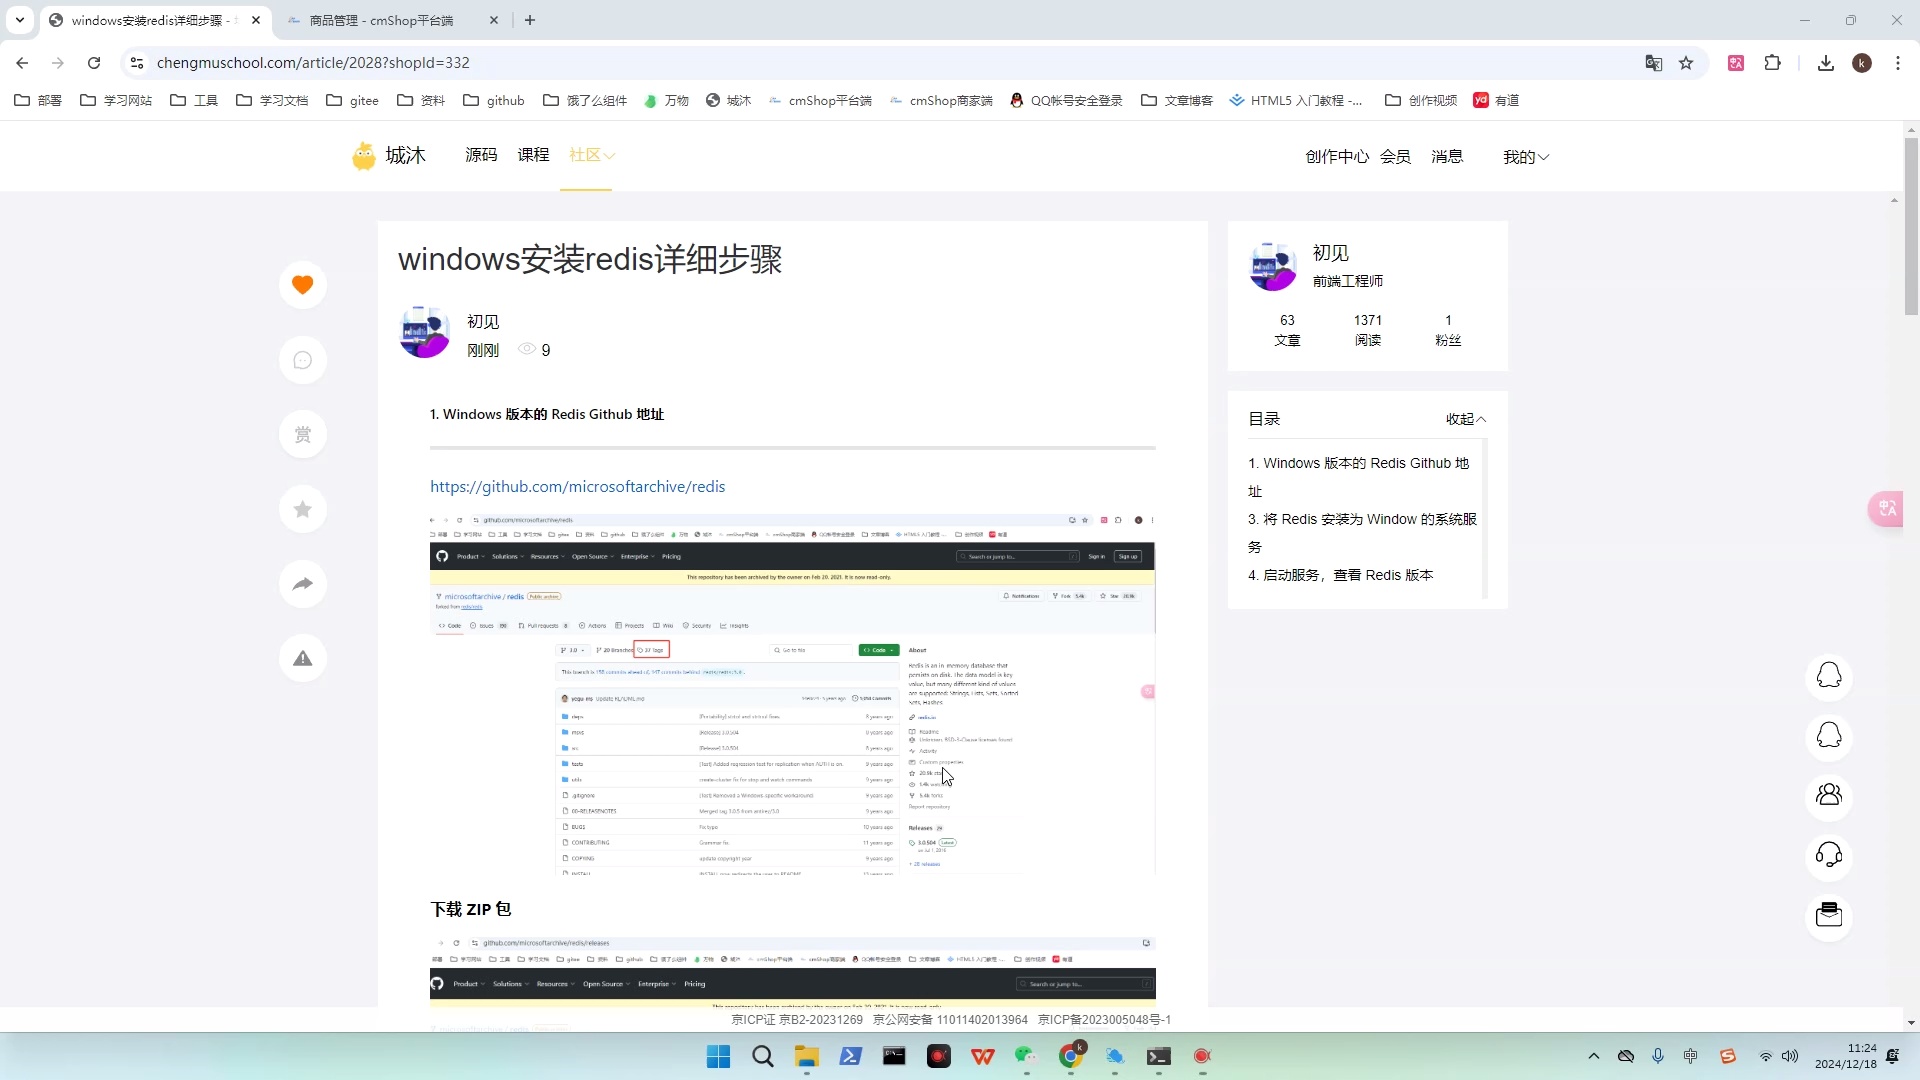Screen dimensions: 1920x1080
Task: Toggle the like heart button
Action: click(x=302, y=285)
